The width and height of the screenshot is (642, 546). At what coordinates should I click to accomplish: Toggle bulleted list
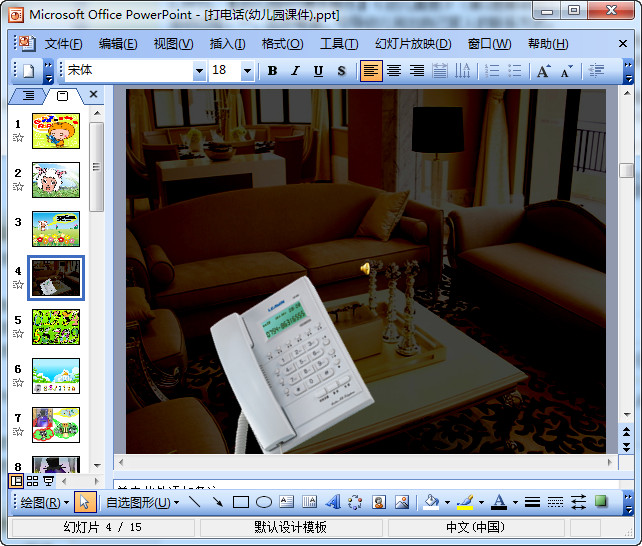[515, 71]
